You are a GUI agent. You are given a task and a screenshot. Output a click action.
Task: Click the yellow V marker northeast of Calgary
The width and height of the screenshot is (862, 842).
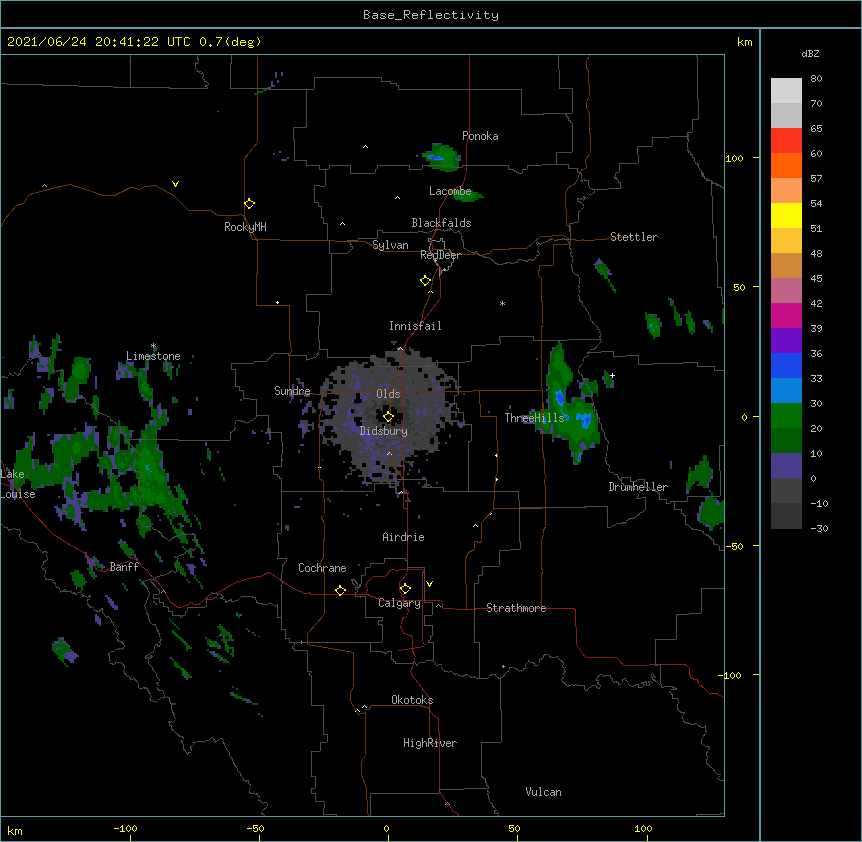(x=429, y=584)
